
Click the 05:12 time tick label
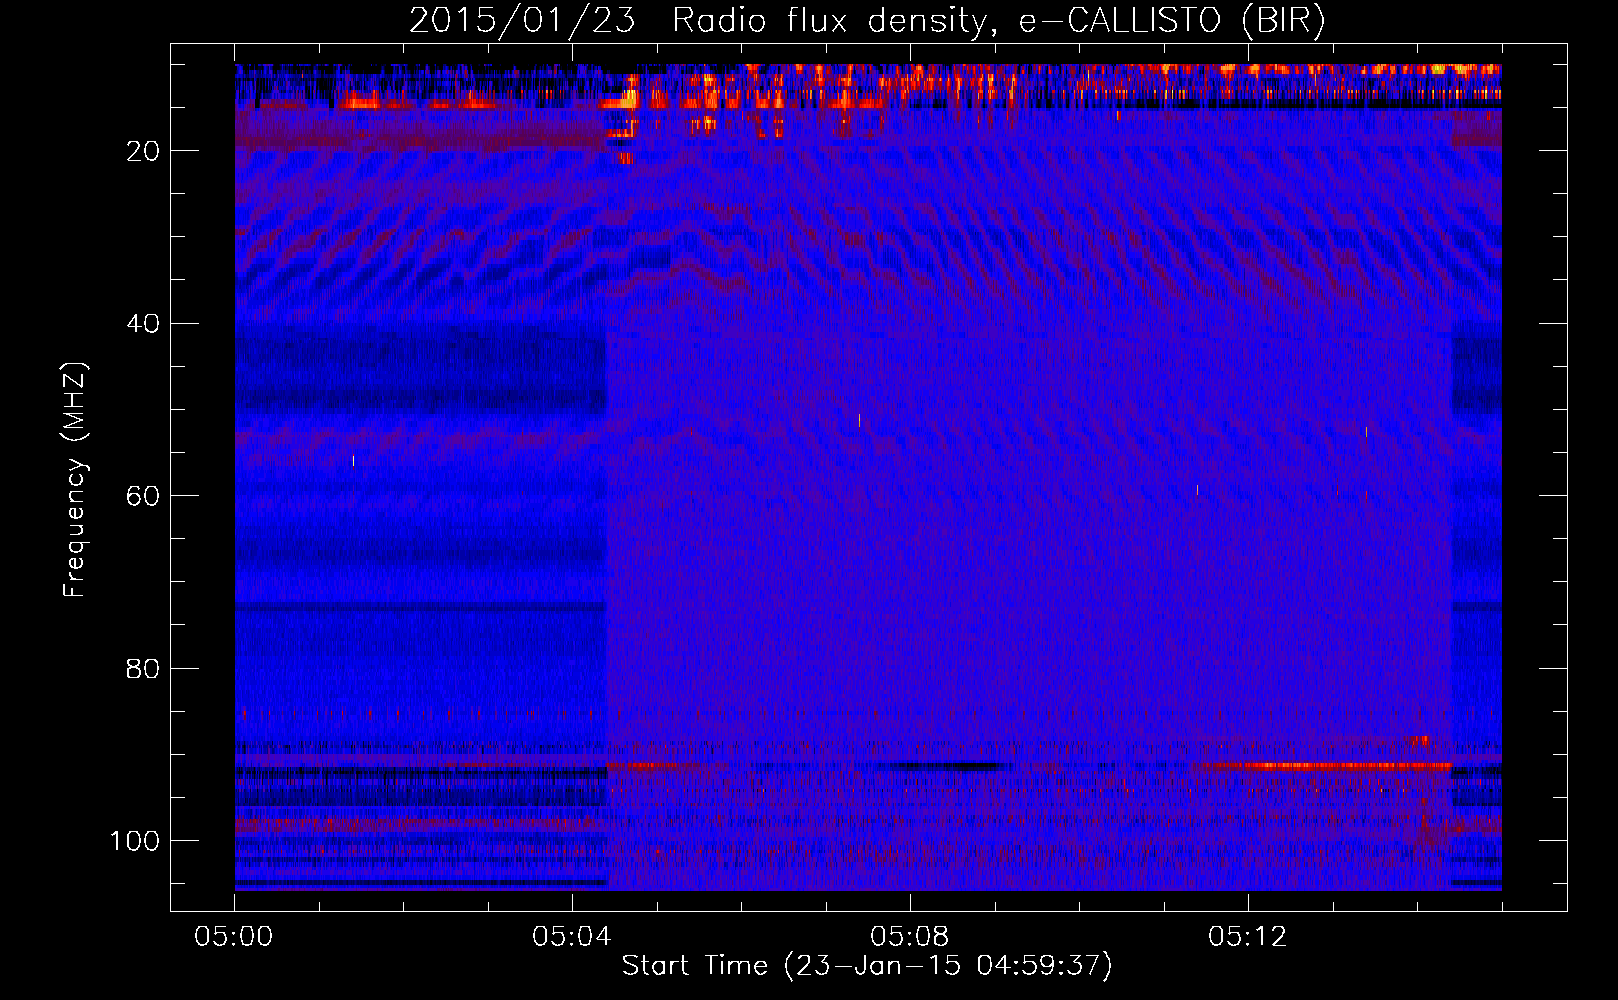pos(1248,937)
